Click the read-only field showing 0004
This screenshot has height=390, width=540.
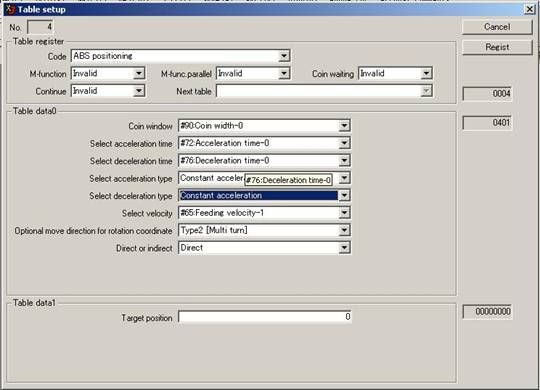[487, 94]
